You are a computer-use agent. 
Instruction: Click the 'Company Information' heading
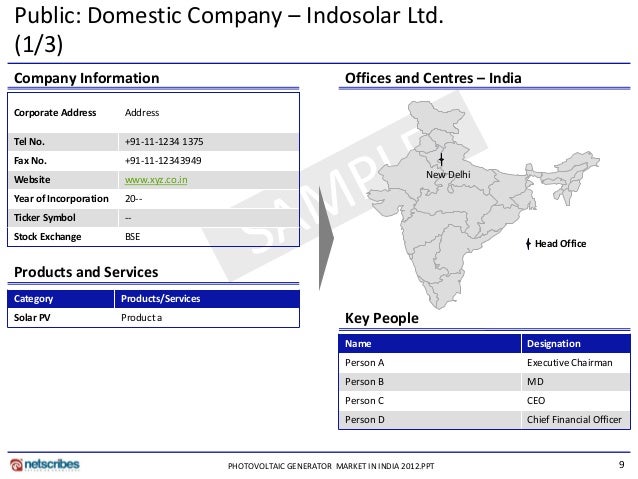click(x=87, y=78)
